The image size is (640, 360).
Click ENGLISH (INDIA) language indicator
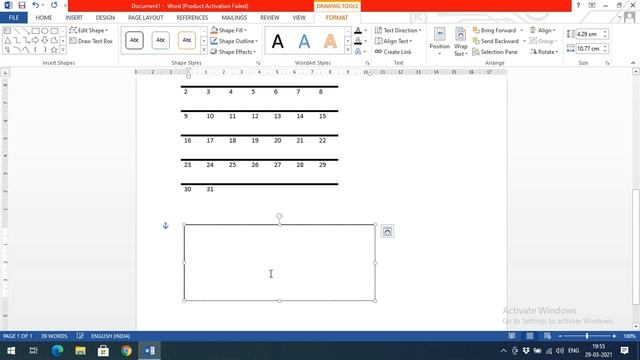pyautogui.click(x=110, y=336)
